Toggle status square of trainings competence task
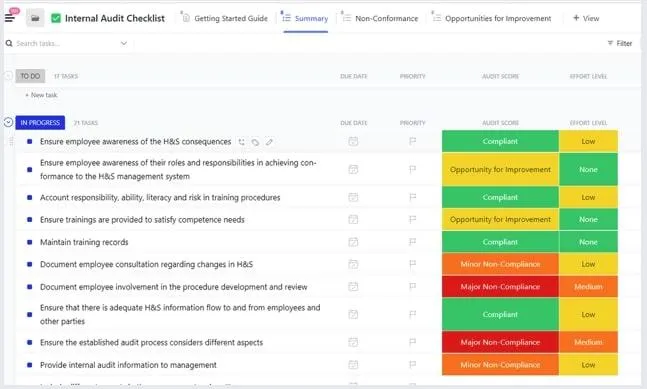647x389 pixels. click(29, 219)
